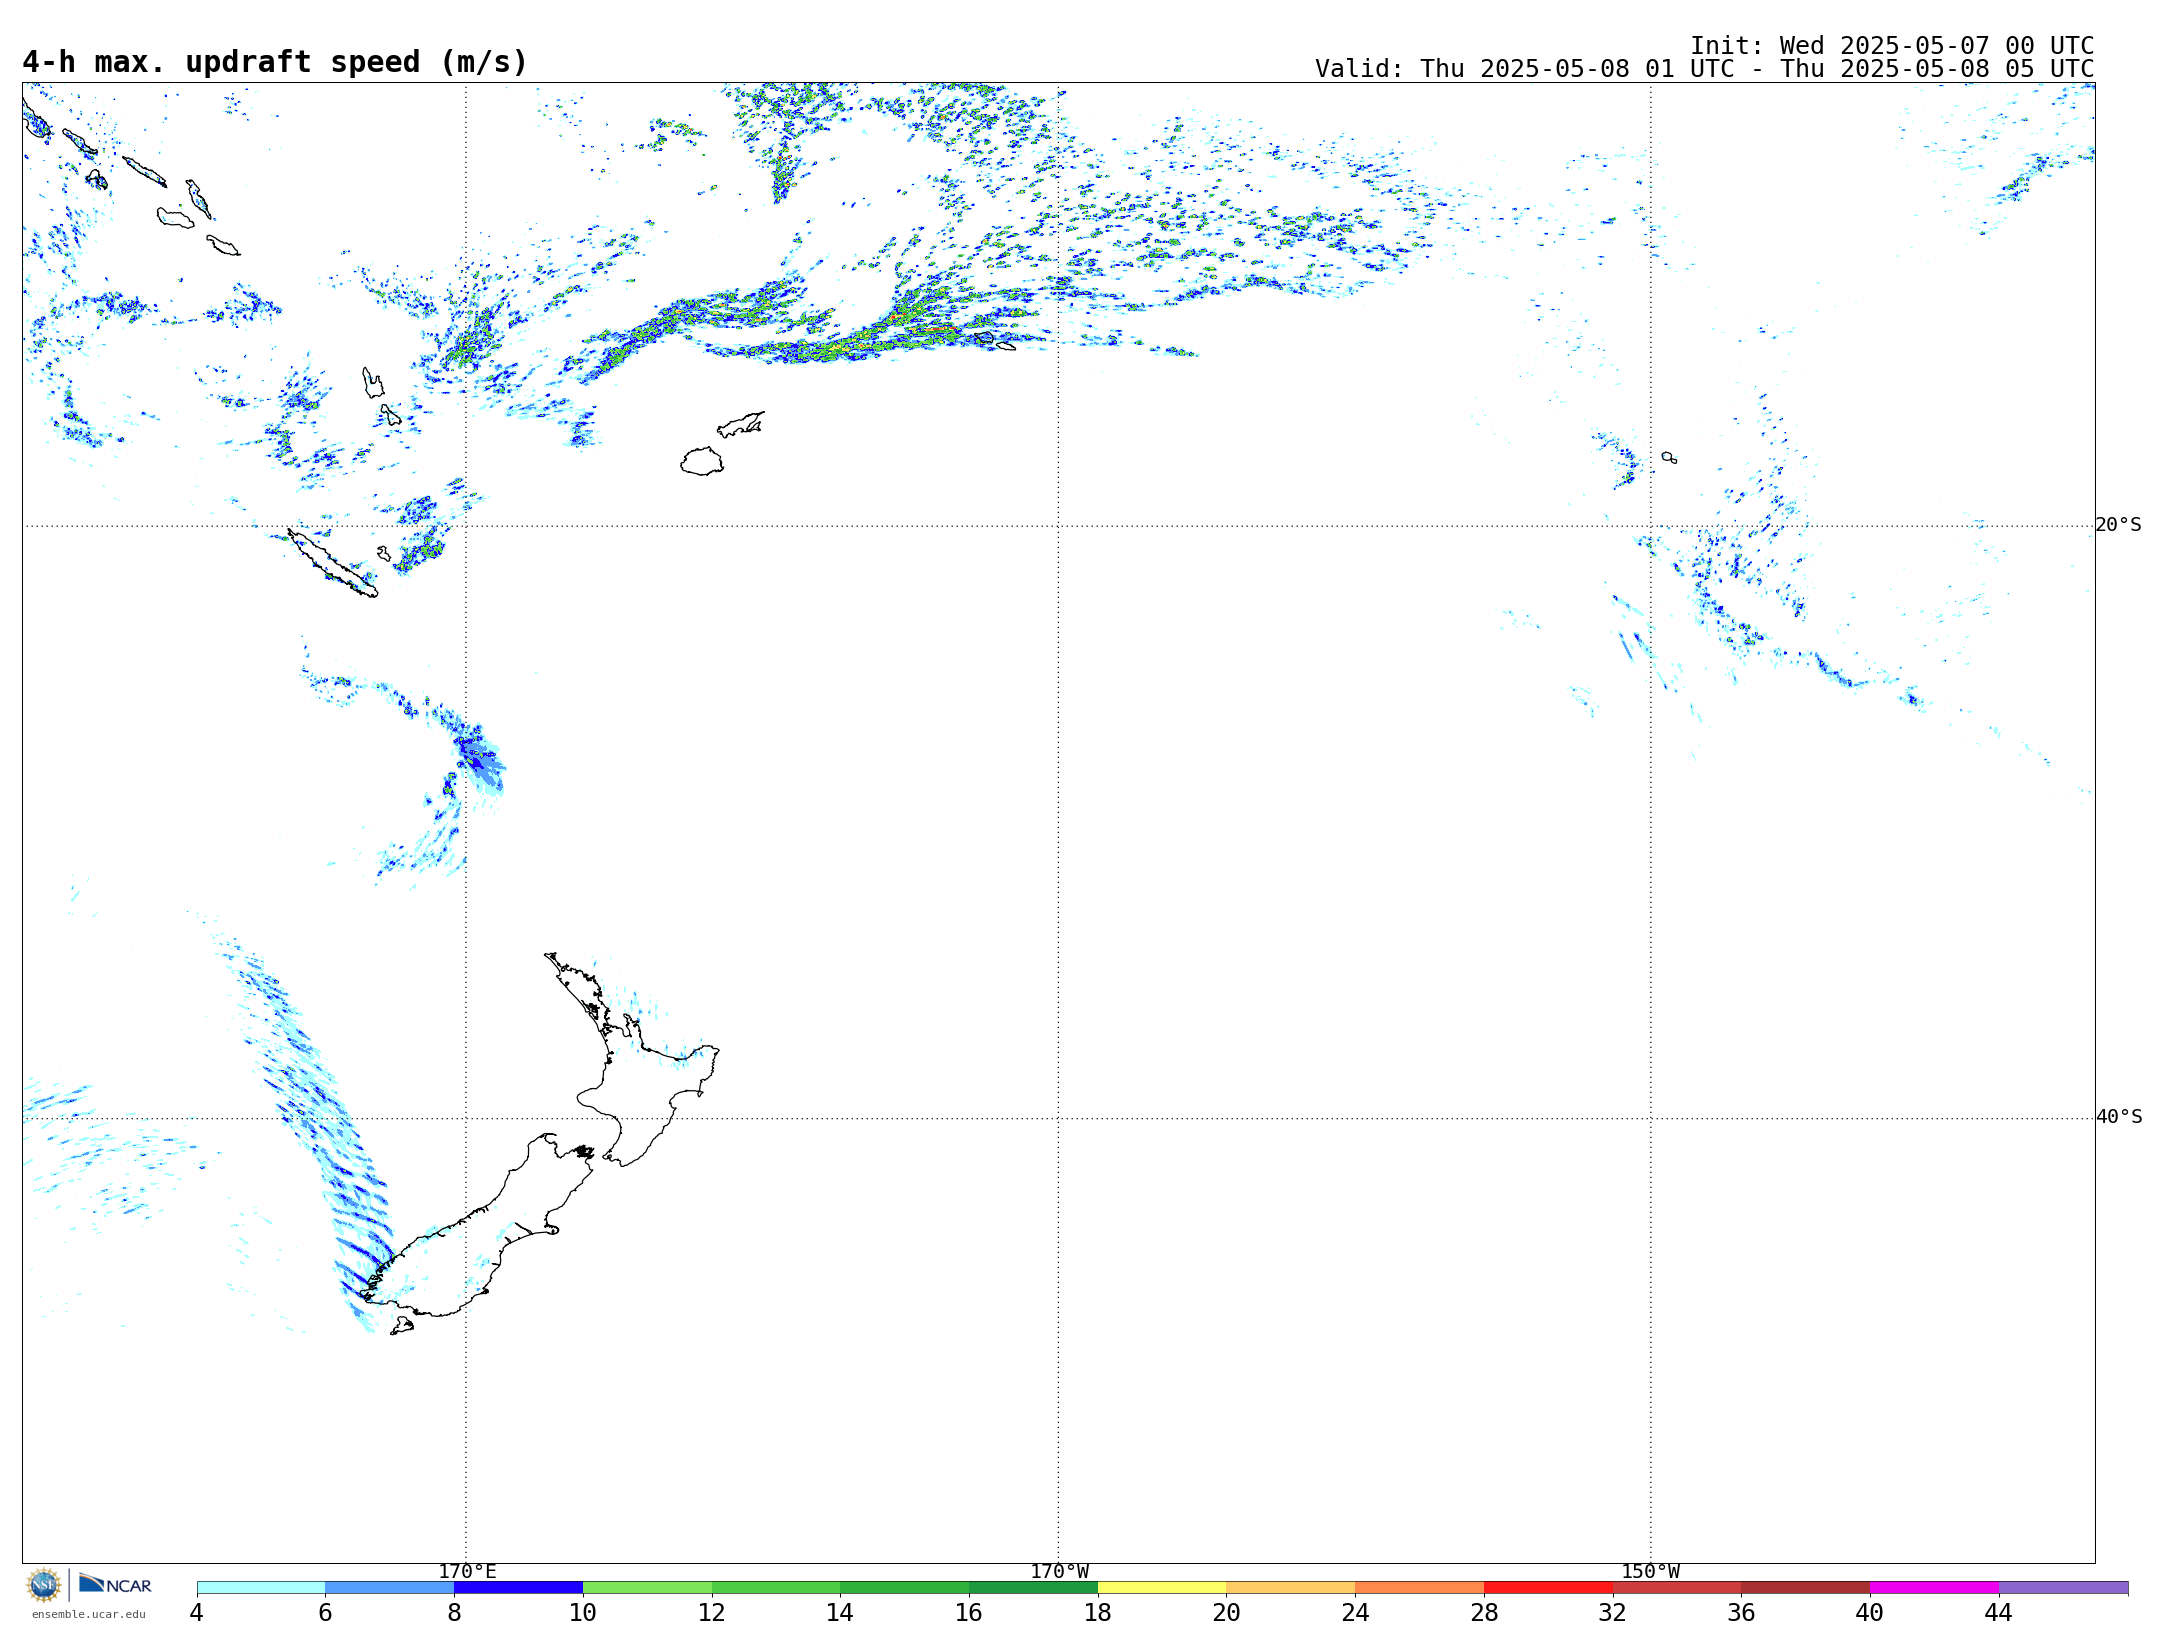This screenshot has height=1626, width=2160.
Task: Click the dark green 16-18 color swatch
Action: click(x=1034, y=1588)
